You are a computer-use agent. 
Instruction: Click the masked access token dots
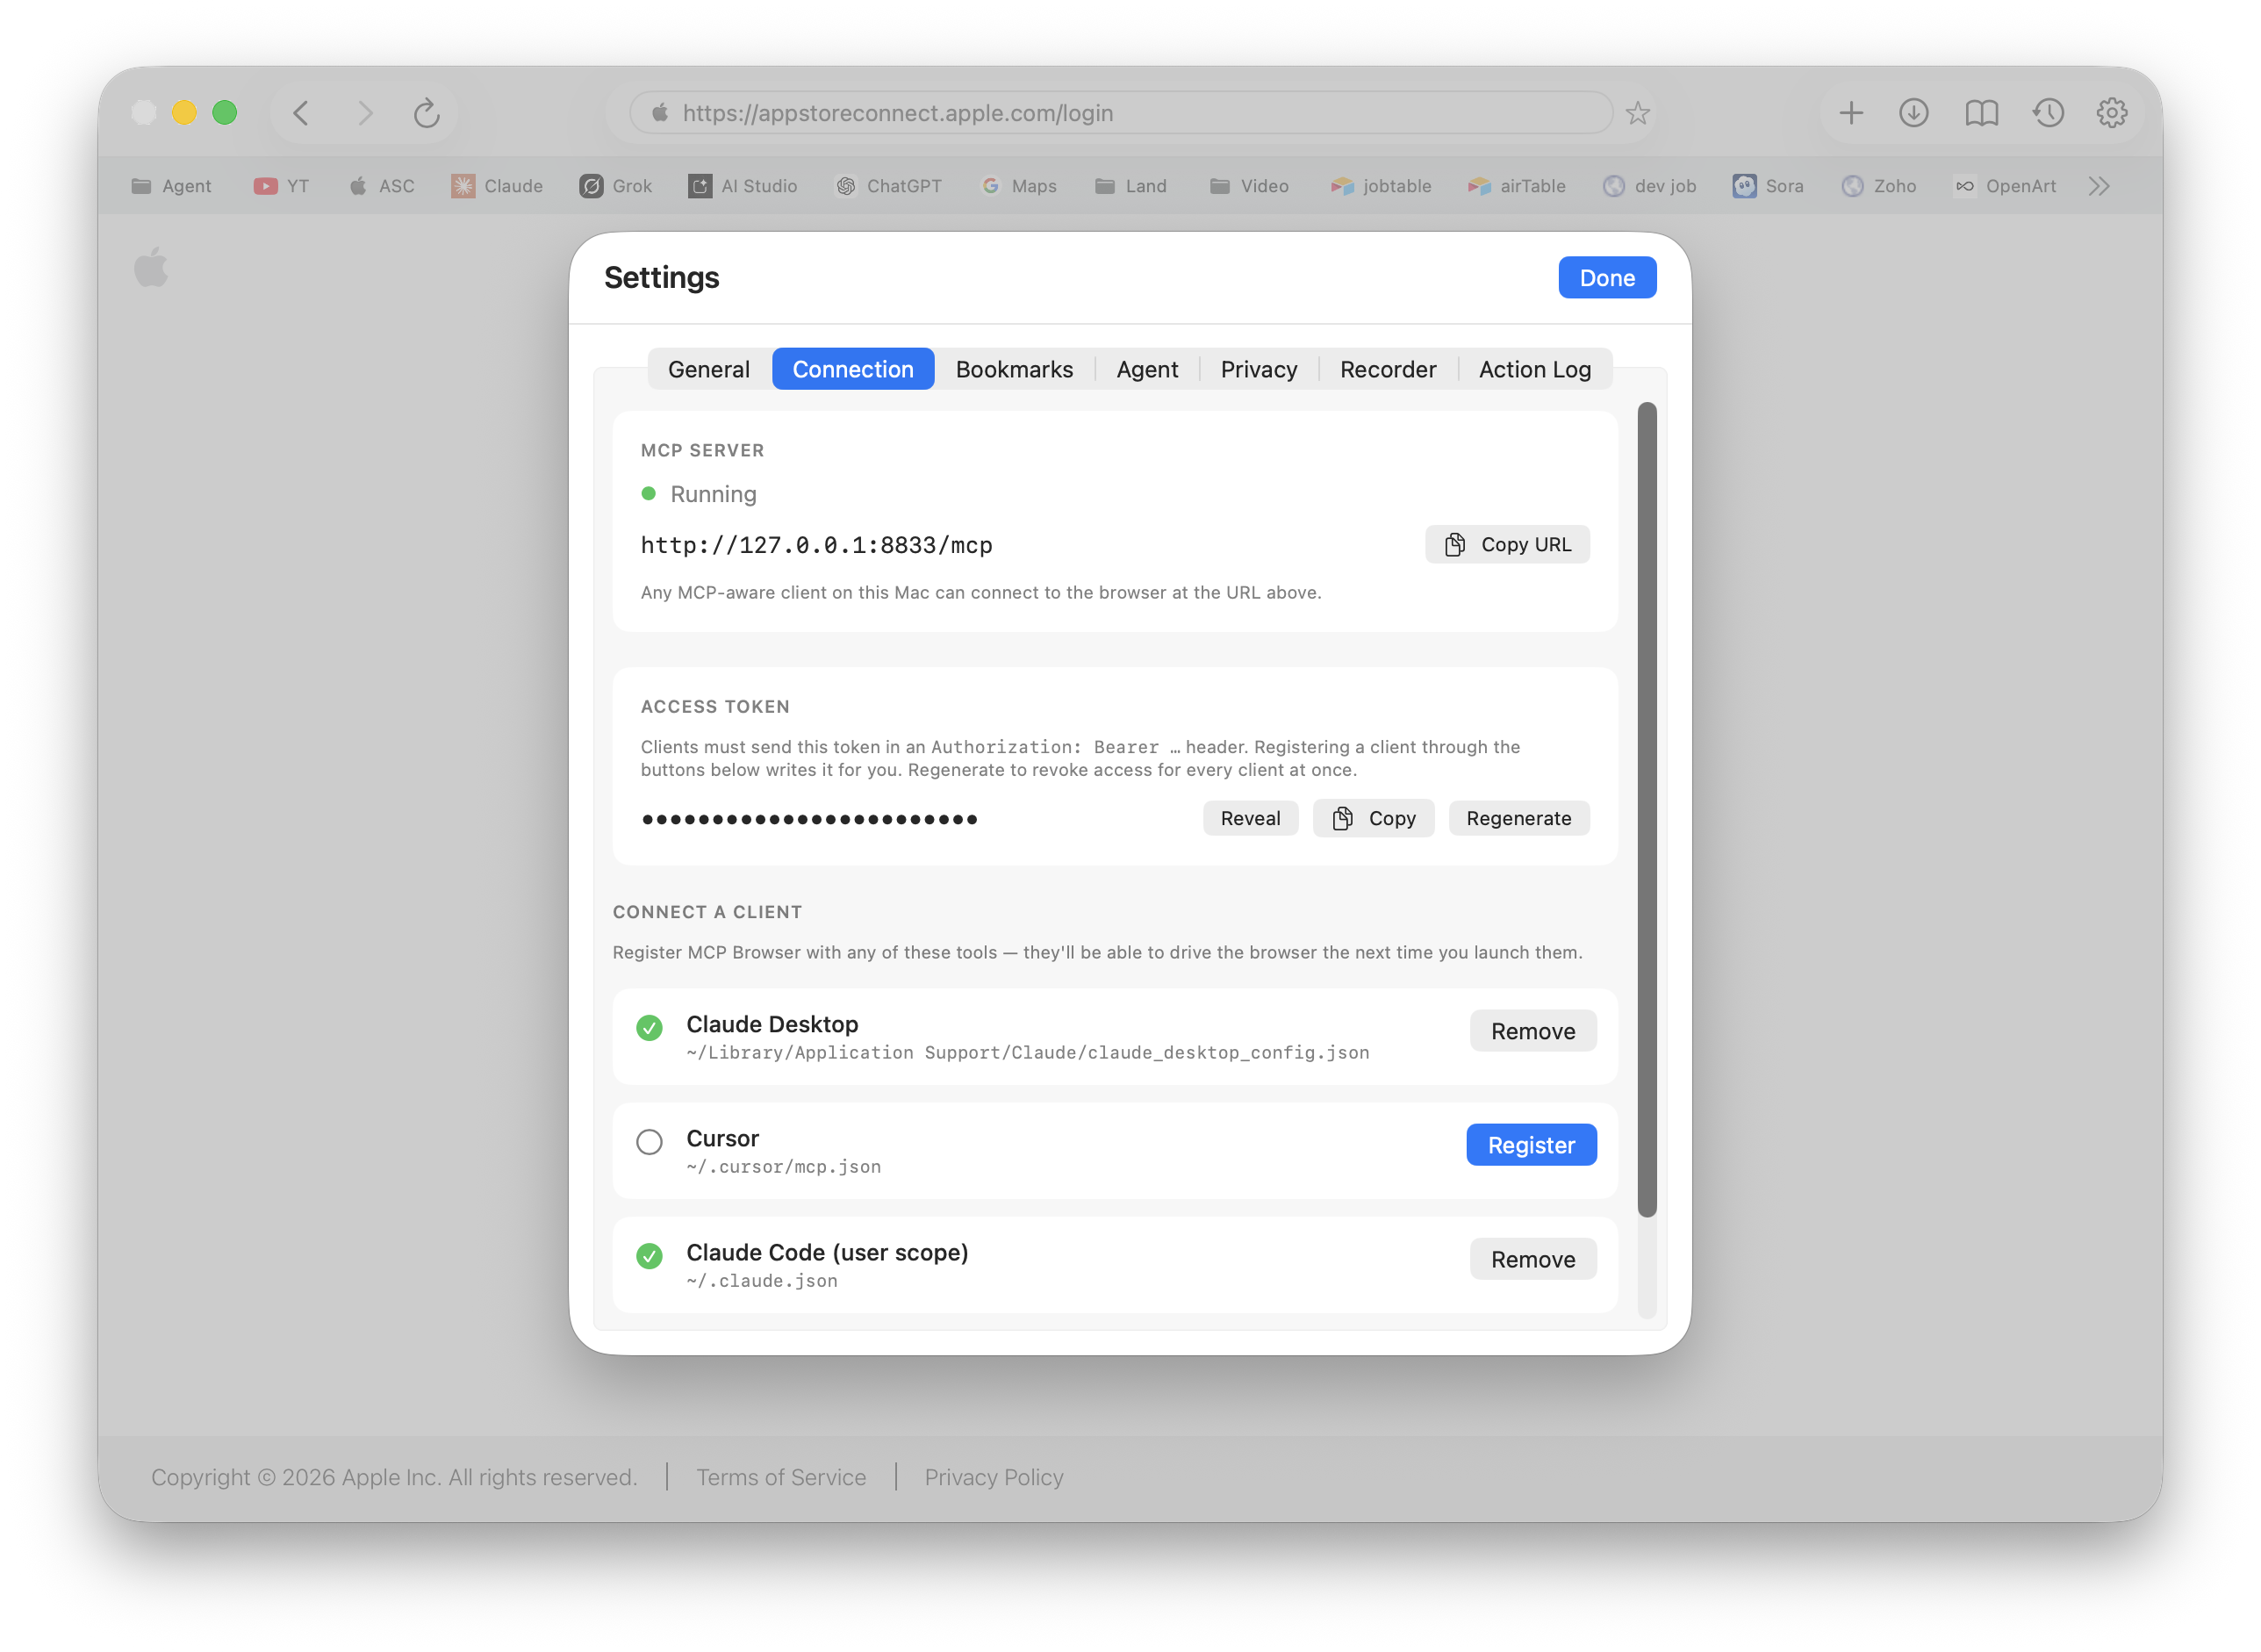coord(809,820)
